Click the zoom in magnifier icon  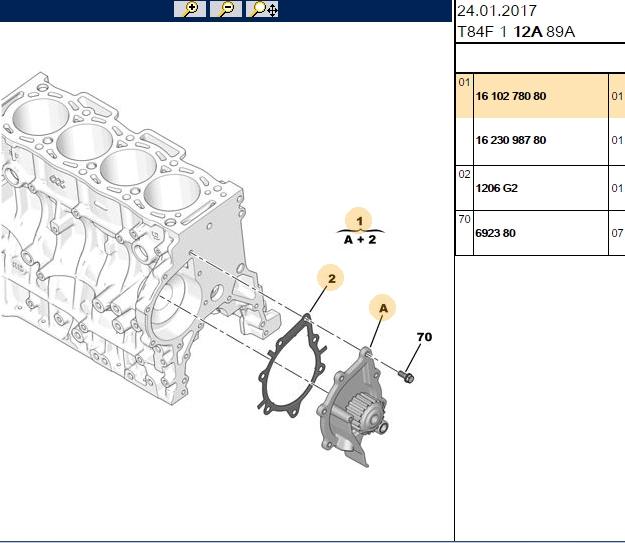click(x=190, y=9)
